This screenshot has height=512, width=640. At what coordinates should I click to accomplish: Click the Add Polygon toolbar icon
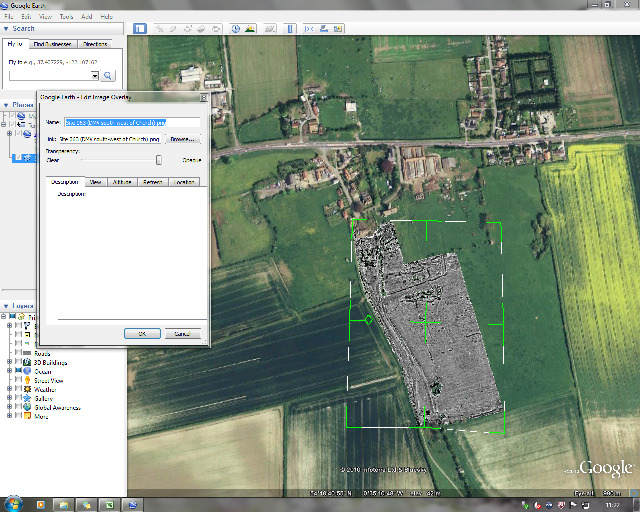click(173, 29)
